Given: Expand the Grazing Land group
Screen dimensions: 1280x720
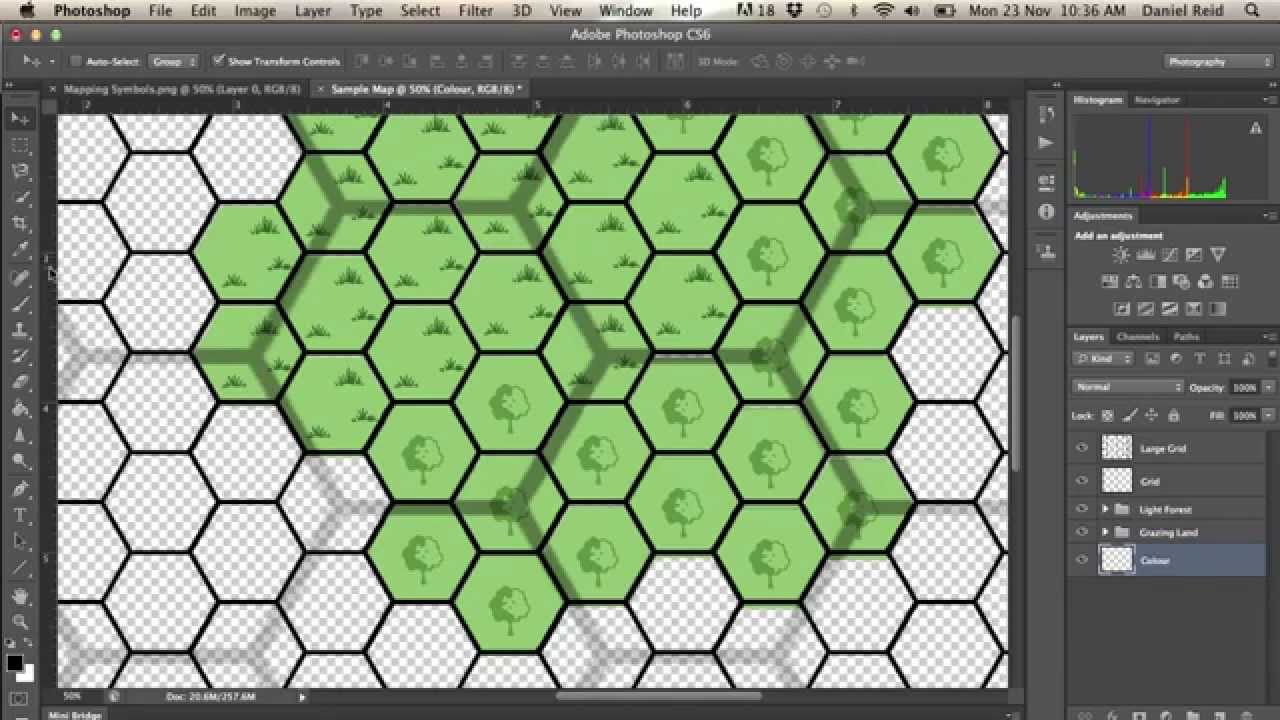Looking at the screenshot, I should (1104, 532).
